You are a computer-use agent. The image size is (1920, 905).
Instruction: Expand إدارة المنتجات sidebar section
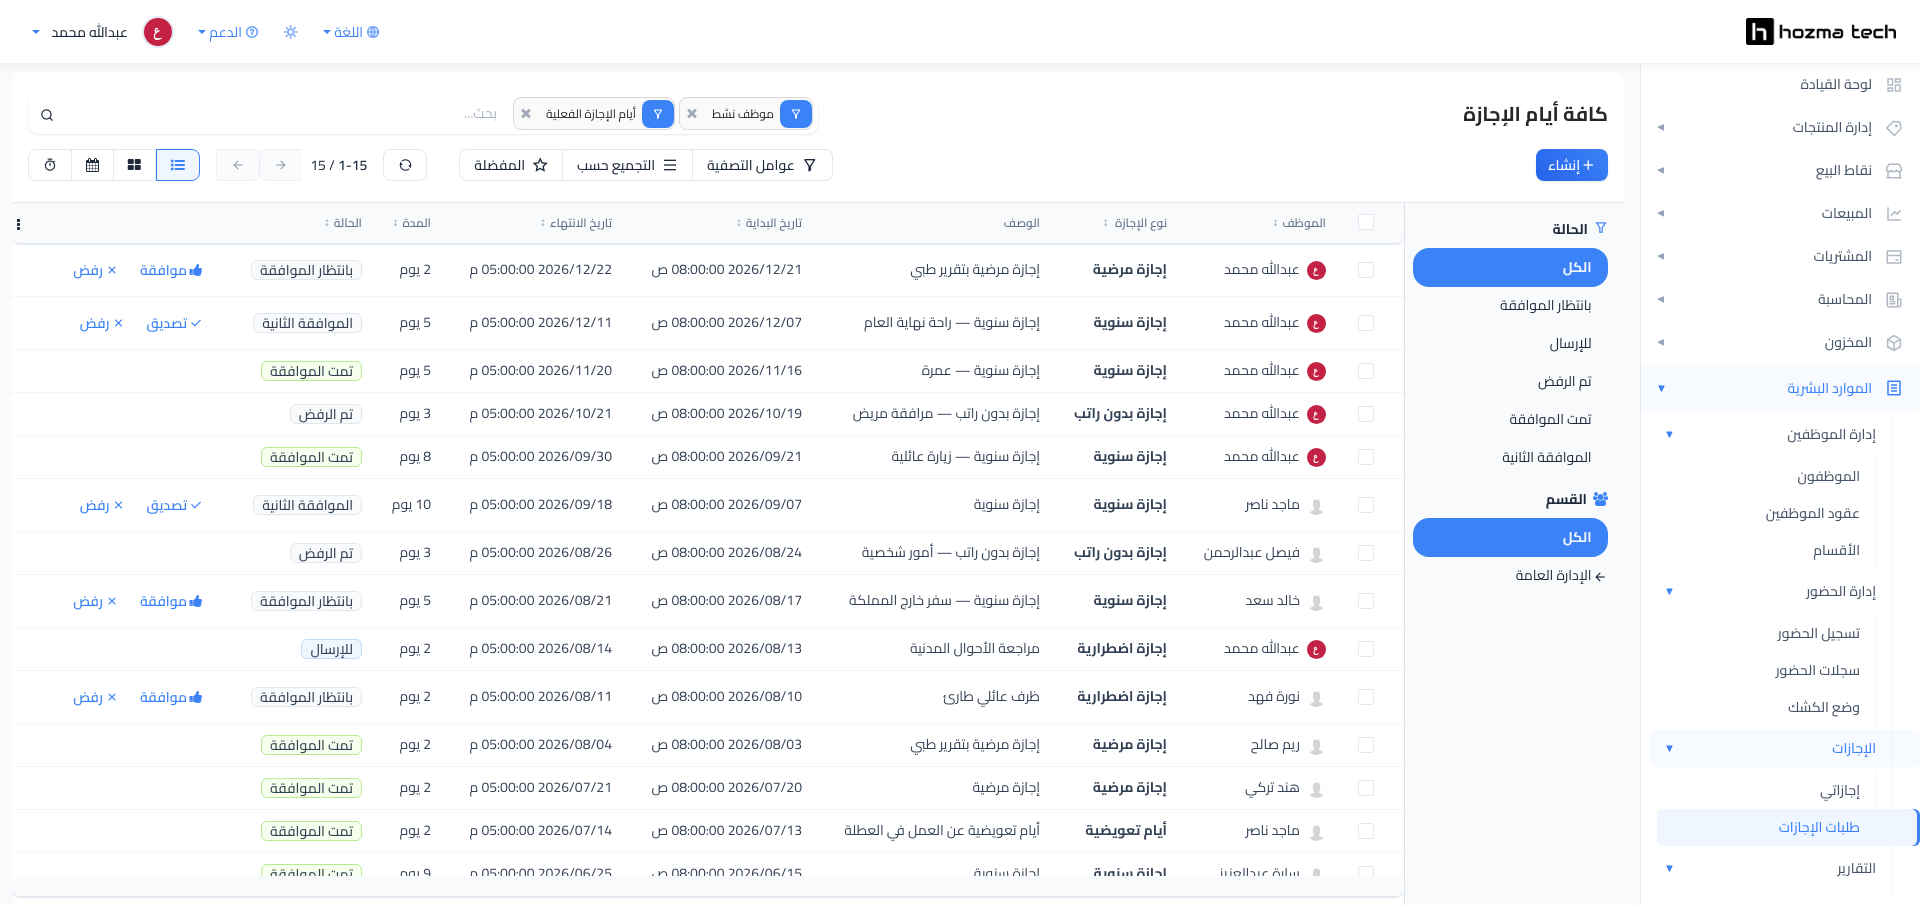[1780, 127]
